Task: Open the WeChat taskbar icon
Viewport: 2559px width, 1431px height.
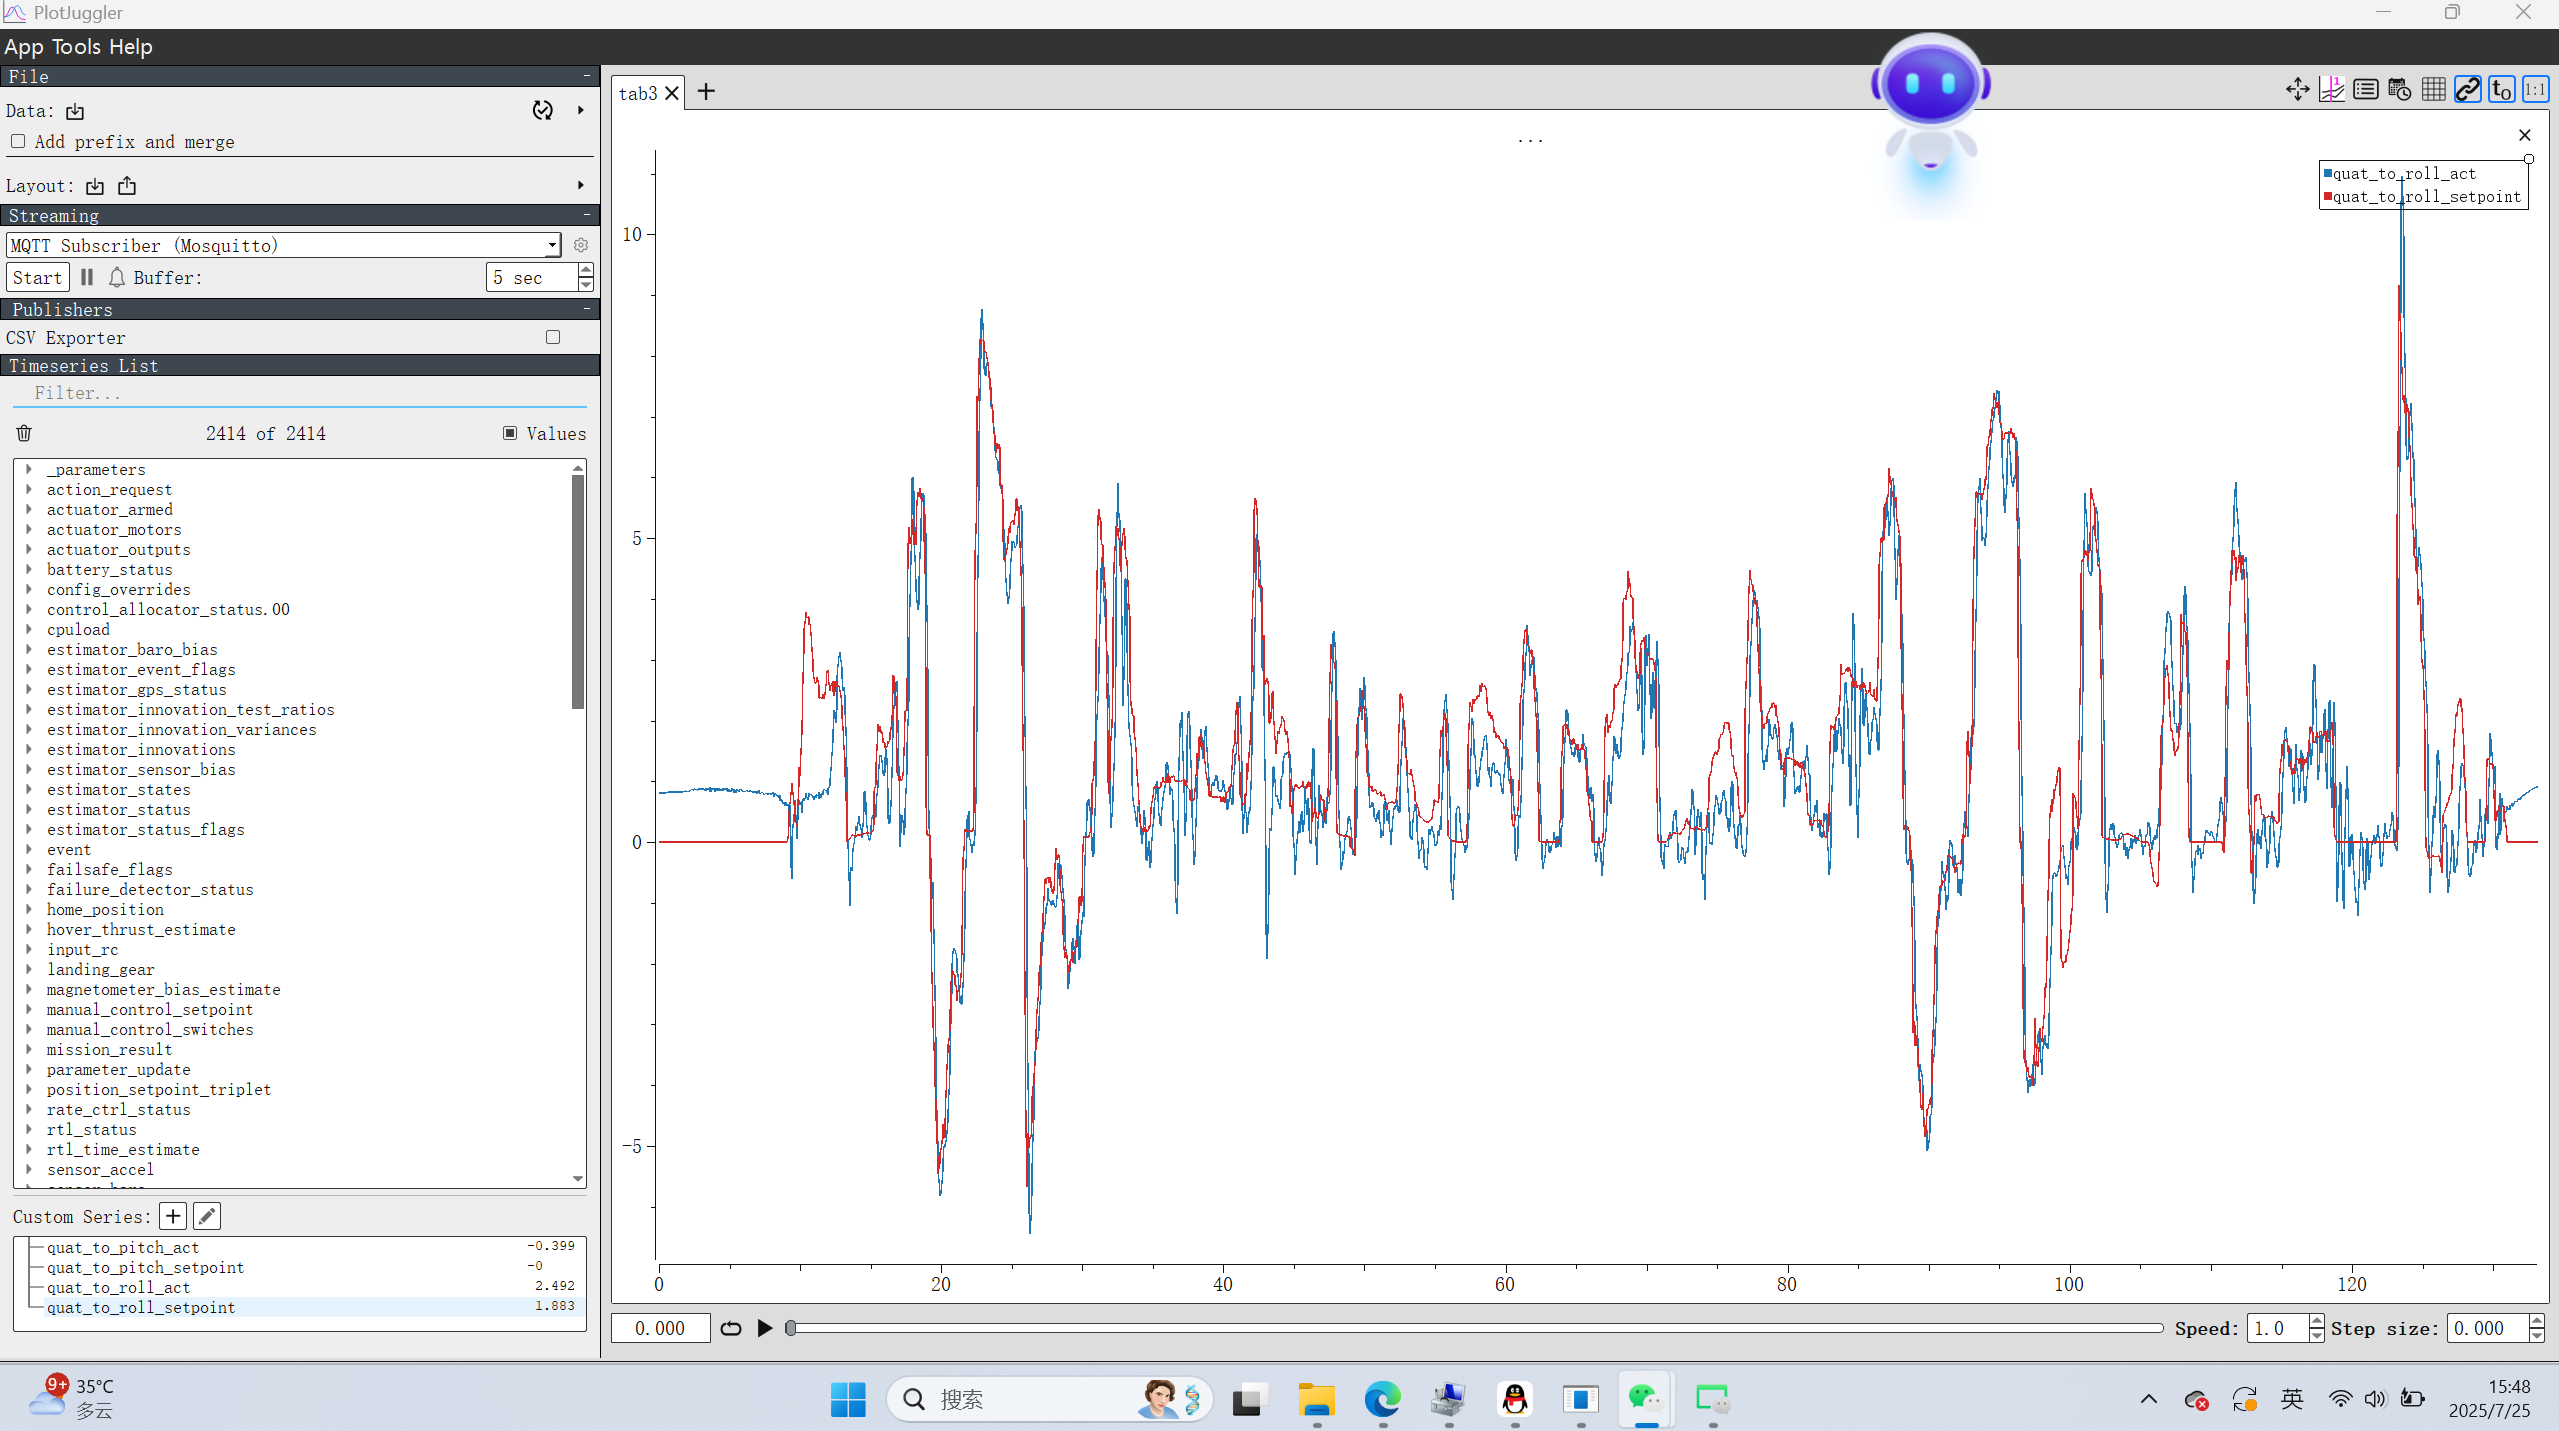Action: [1646, 1398]
